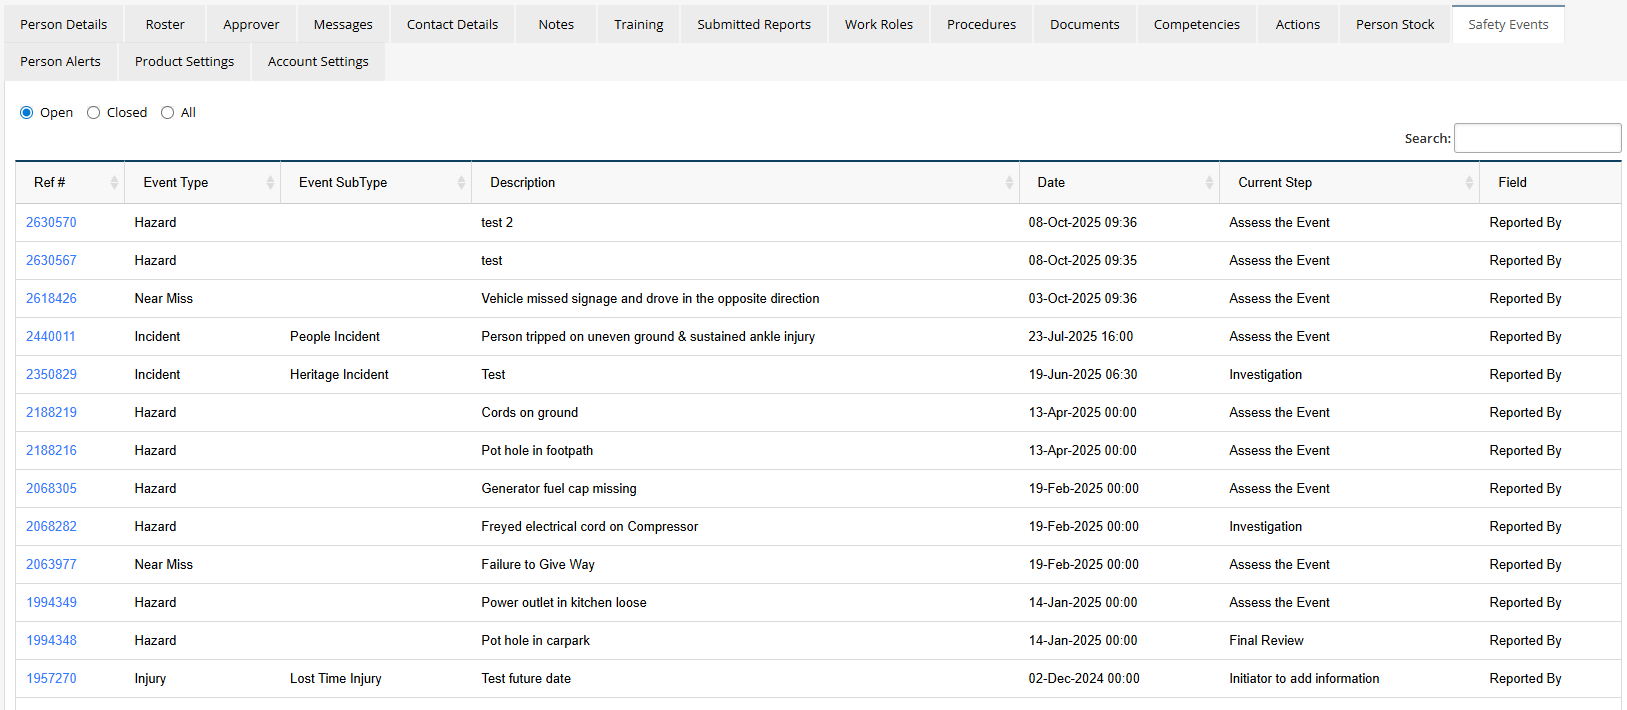Select the Closed events filter
The height and width of the screenshot is (710, 1627).
tap(94, 113)
